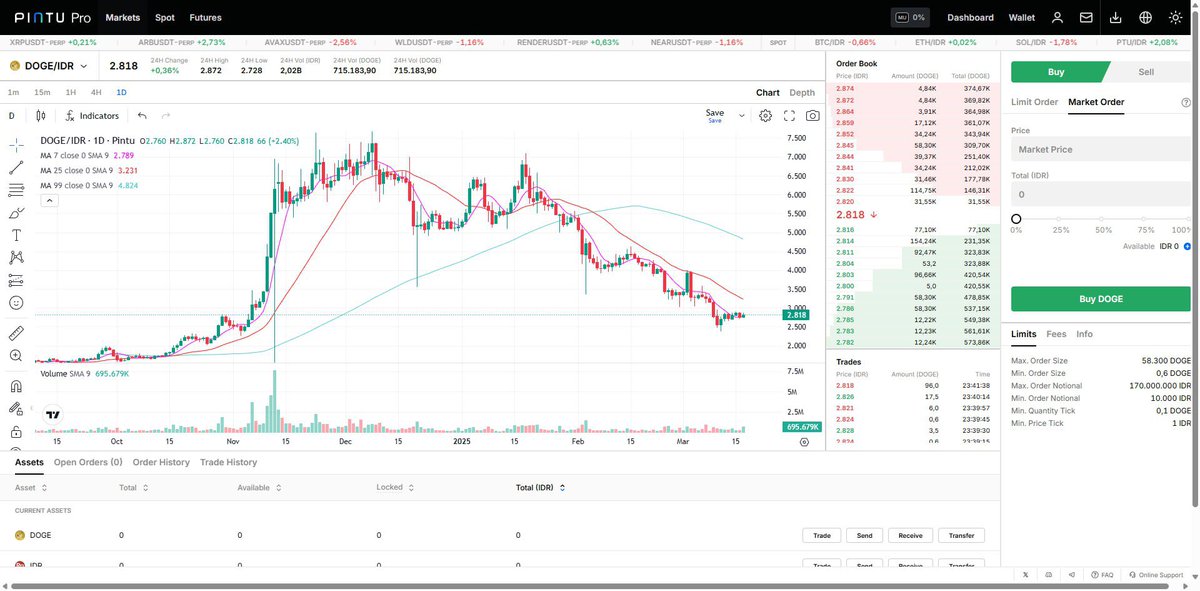The image size is (1200, 591).
Task: Open the Save layout dropdown arrow
Action: [741, 116]
